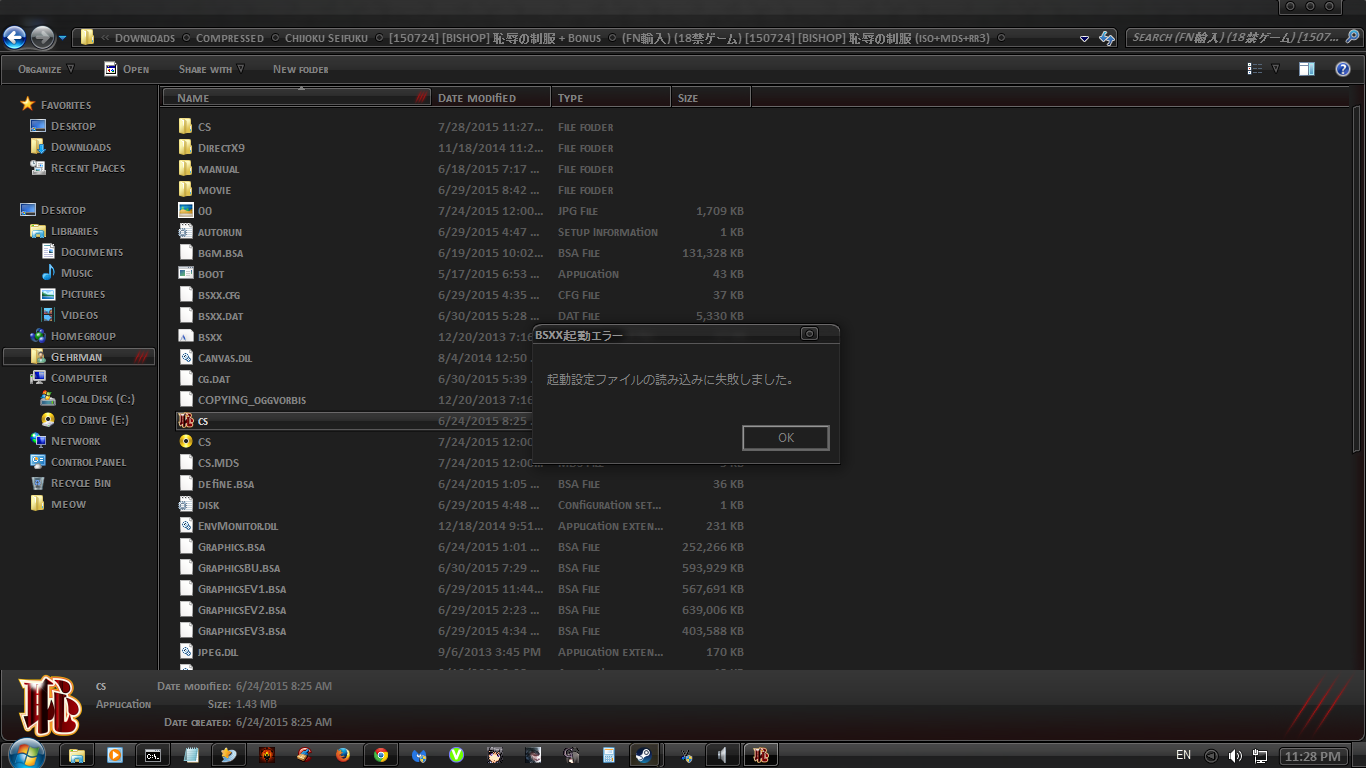Click the volume speaker icon in system tray
The height and width of the screenshot is (768, 1366).
[1235, 756]
